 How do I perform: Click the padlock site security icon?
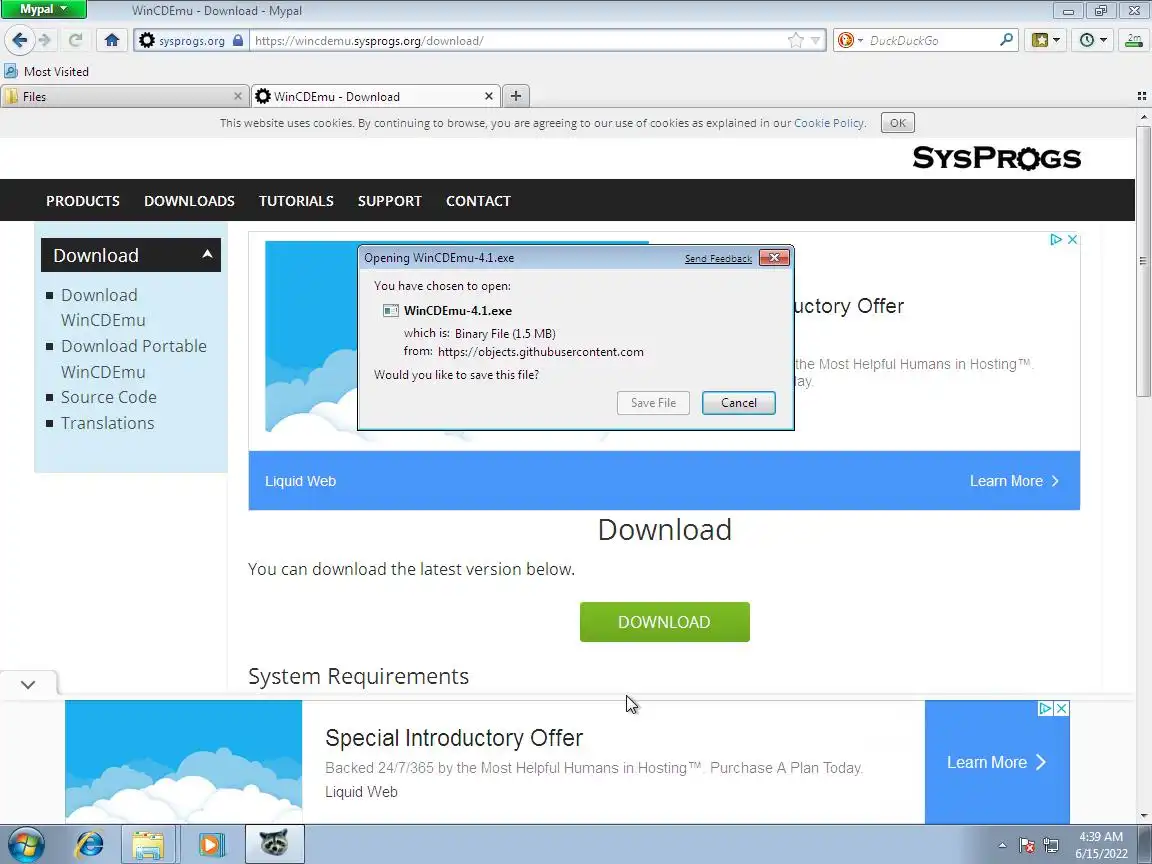point(237,40)
